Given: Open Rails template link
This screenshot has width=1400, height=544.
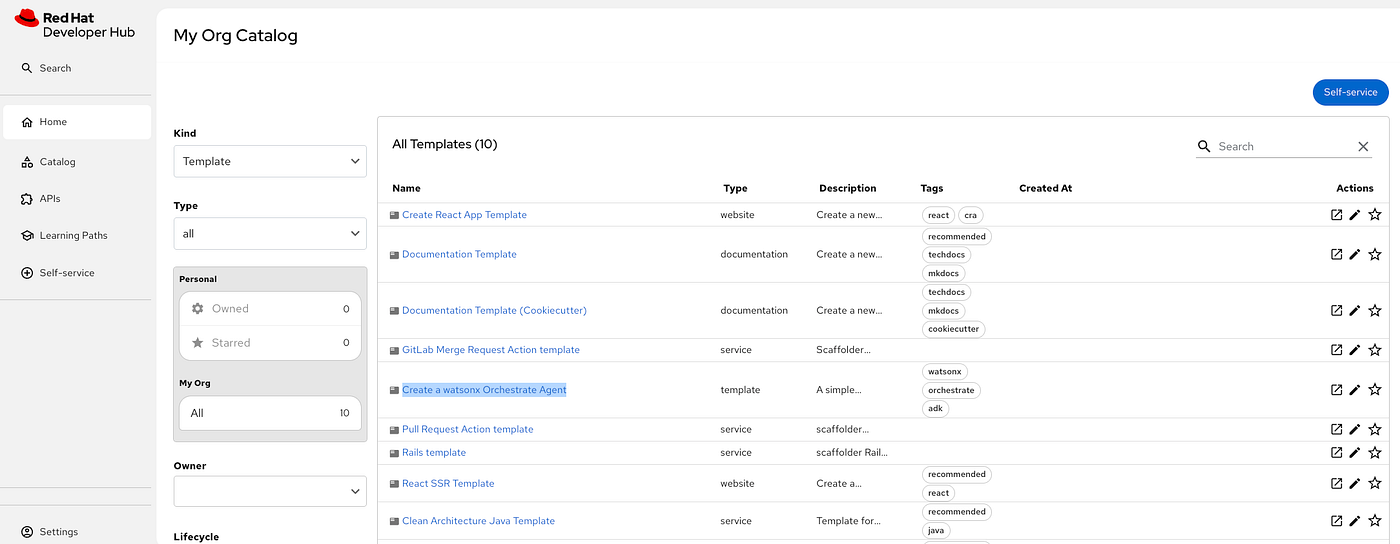Looking at the screenshot, I should (x=434, y=453).
